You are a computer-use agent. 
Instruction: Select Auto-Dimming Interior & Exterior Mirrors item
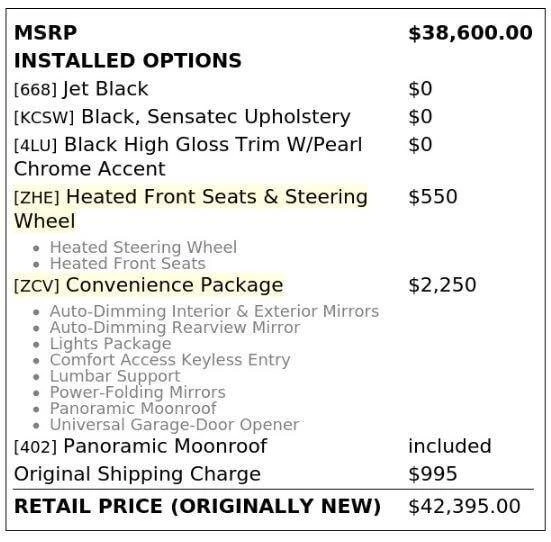coord(214,311)
